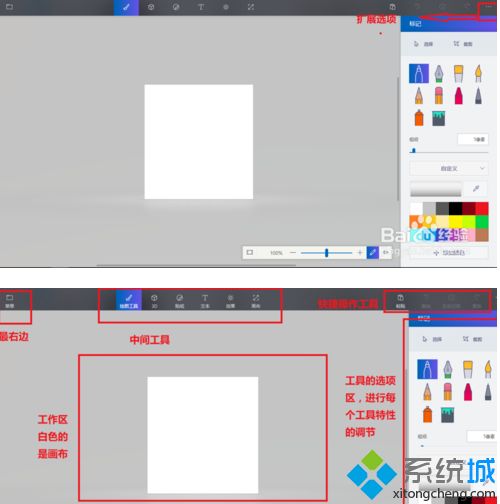
Task: Choose the Oil brush in the top screenshot
Action: pyautogui.click(x=459, y=73)
